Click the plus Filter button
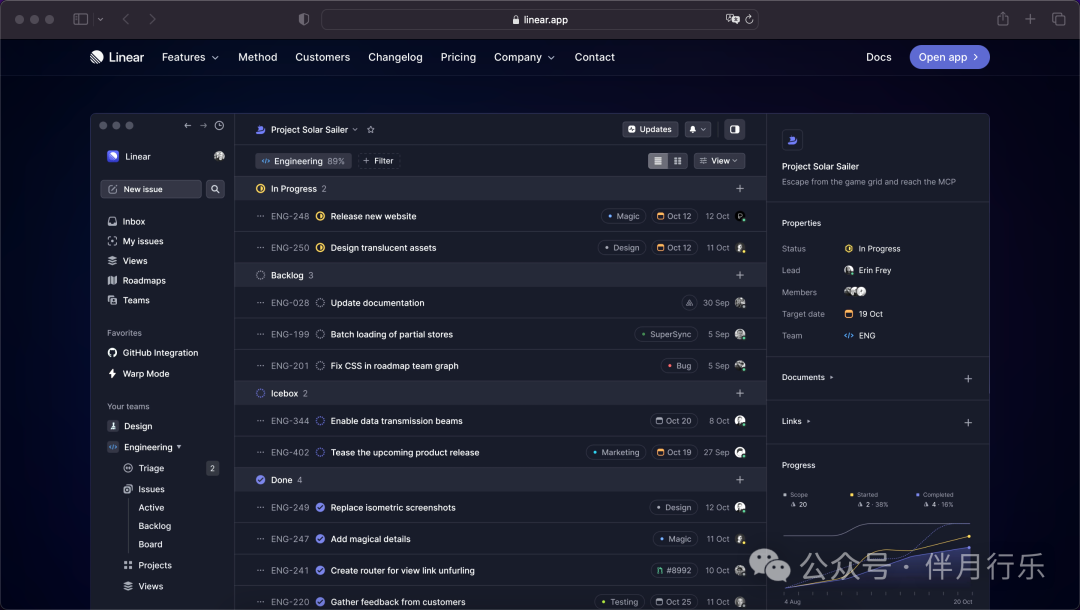The image size is (1080, 610). point(378,160)
